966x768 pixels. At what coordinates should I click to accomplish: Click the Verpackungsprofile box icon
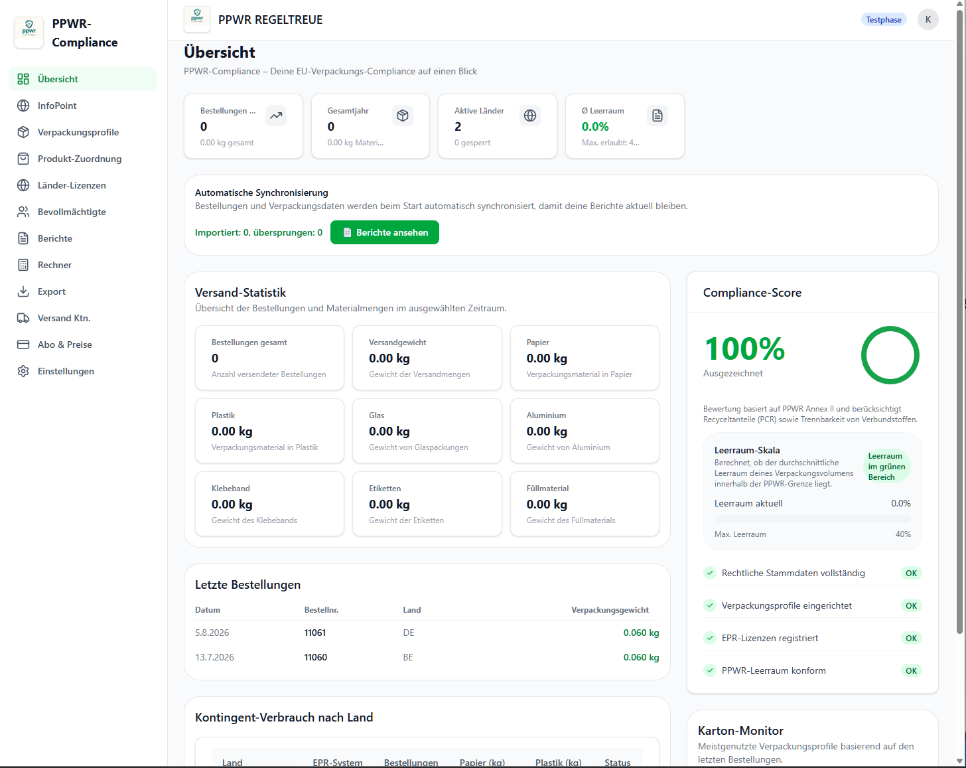click(23, 132)
